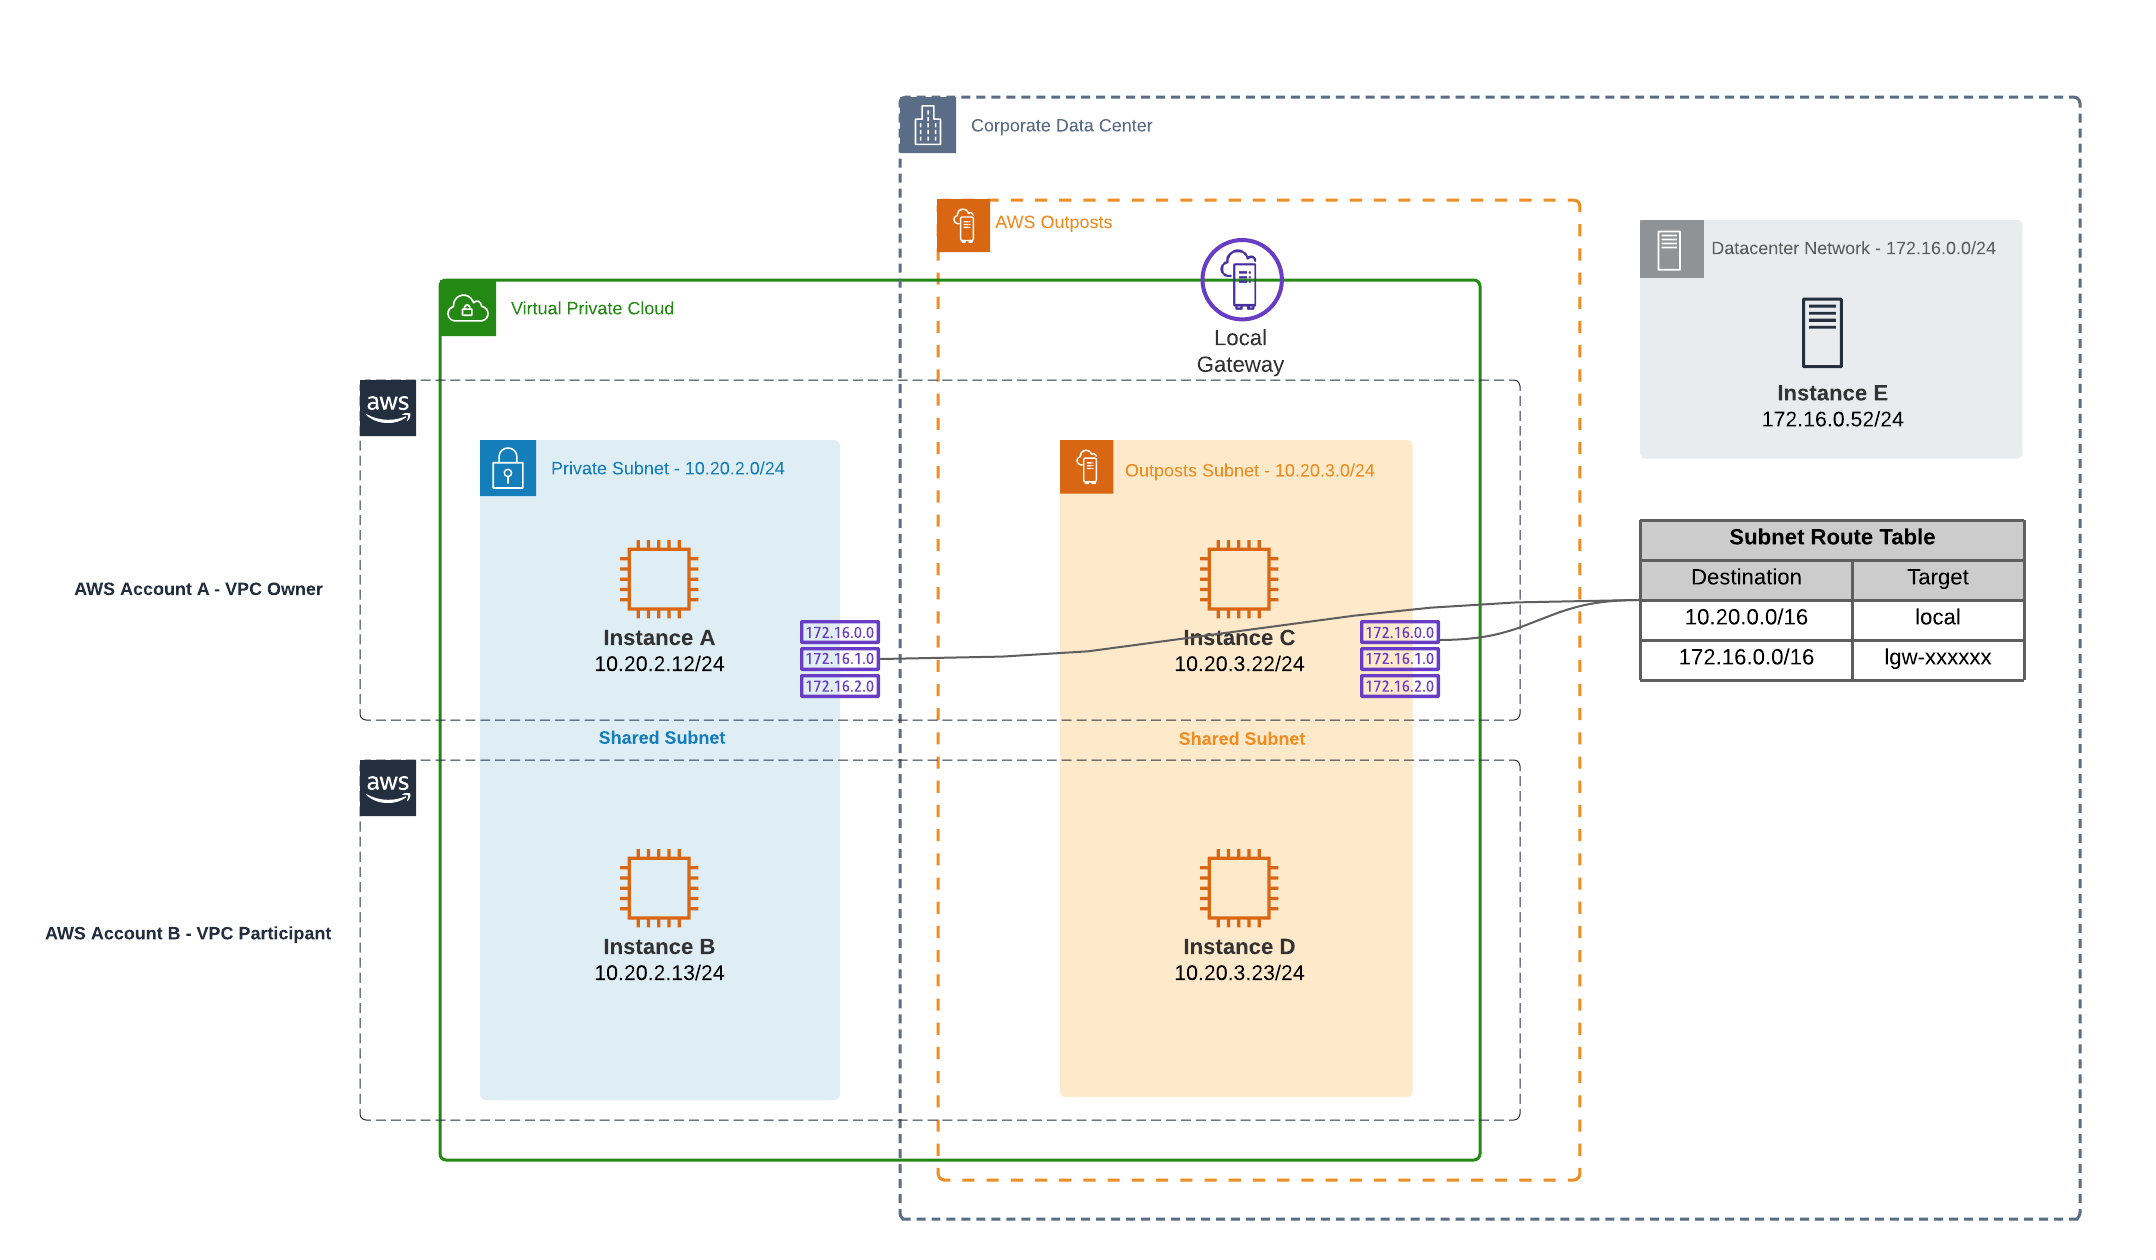Click the 172.16.0.0 tag beside Instance C
The width and height of the screenshot is (2156, 1260).
pos(1400,632)
